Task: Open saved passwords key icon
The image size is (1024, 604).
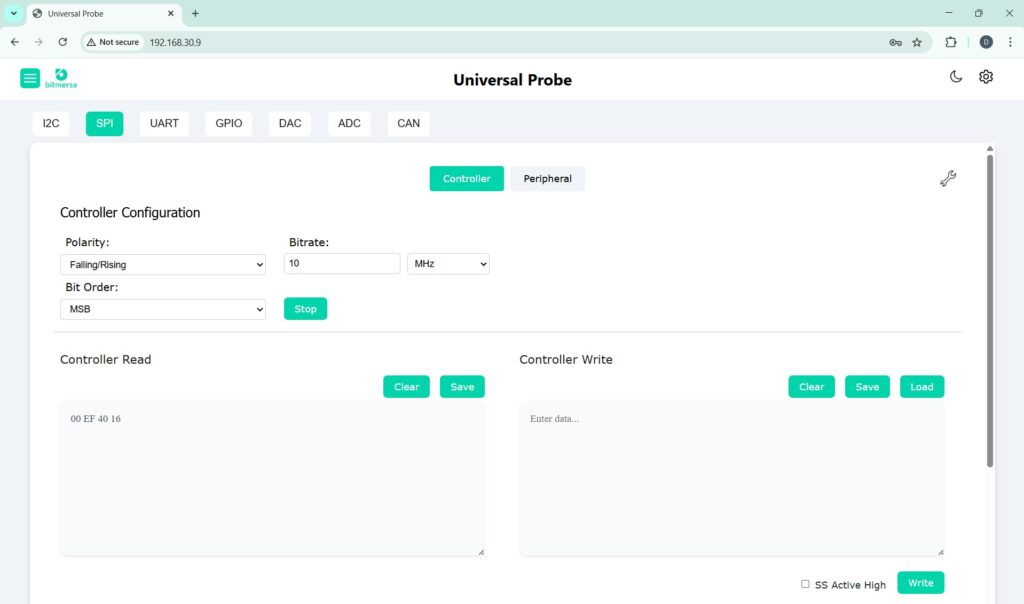Action: point(895,42)
